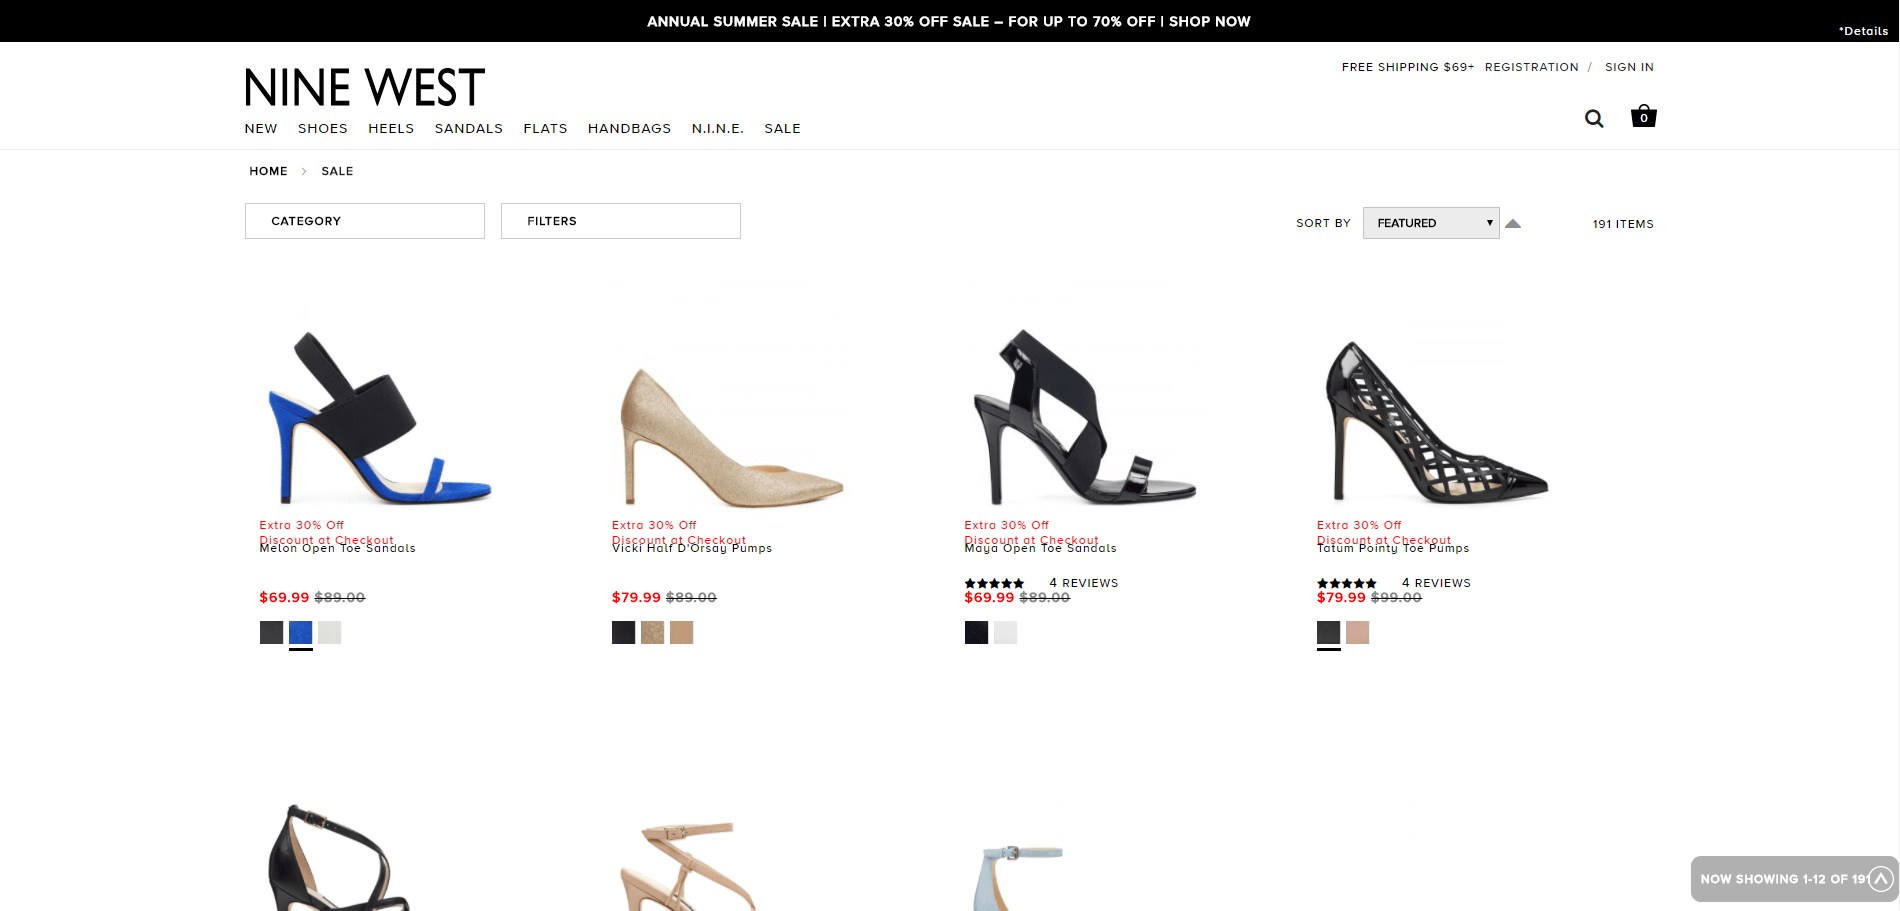1900x911 pixels.
Task: Open the black strappy sandal image in second row
Action: point(340,857)
